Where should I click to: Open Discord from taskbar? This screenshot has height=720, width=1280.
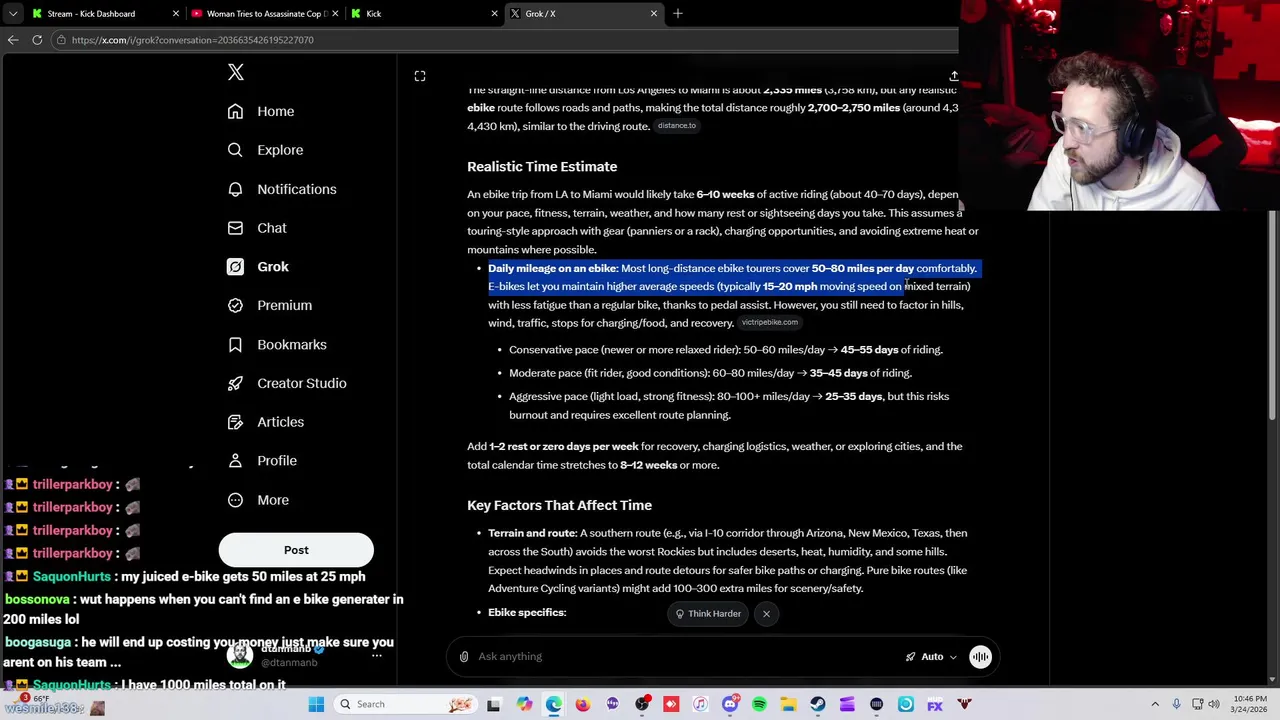[x=730, y=705]
